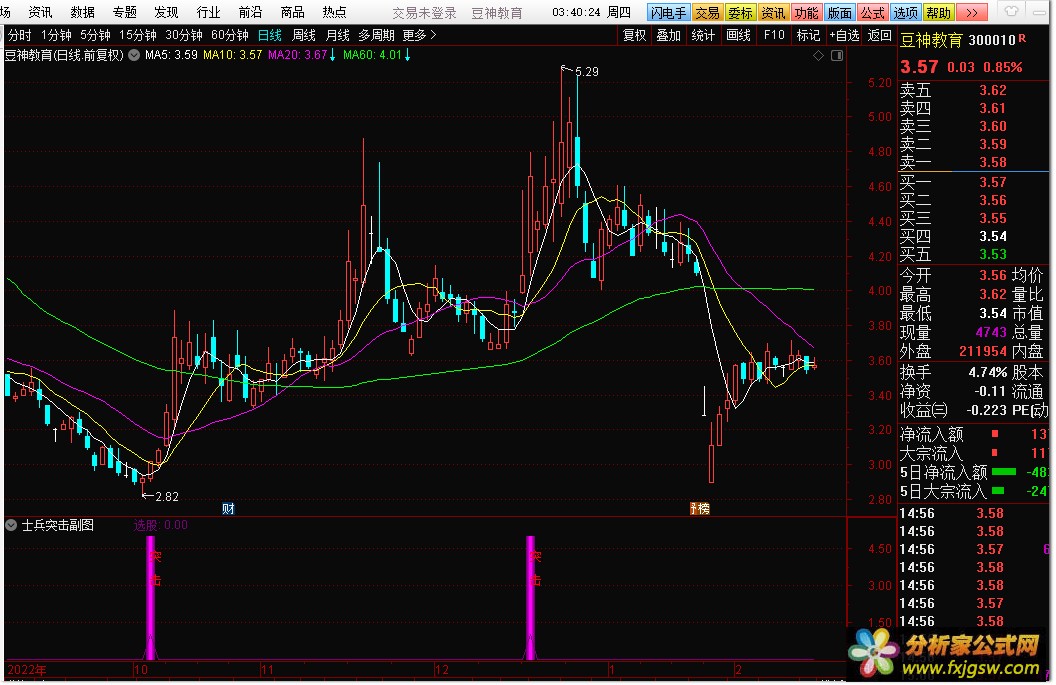Open the 热点 menu
1056x685 pixels.
coord(334,12)
